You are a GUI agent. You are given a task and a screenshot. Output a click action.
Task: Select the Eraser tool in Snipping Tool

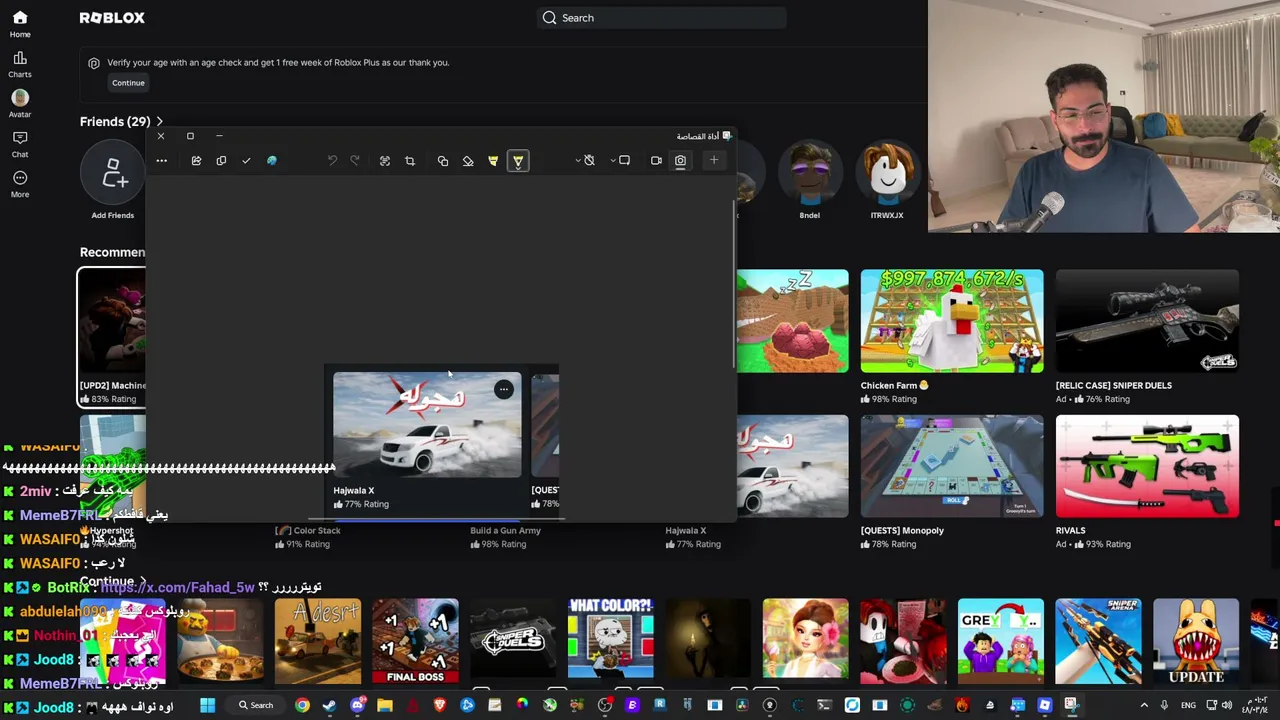point(468,161)
